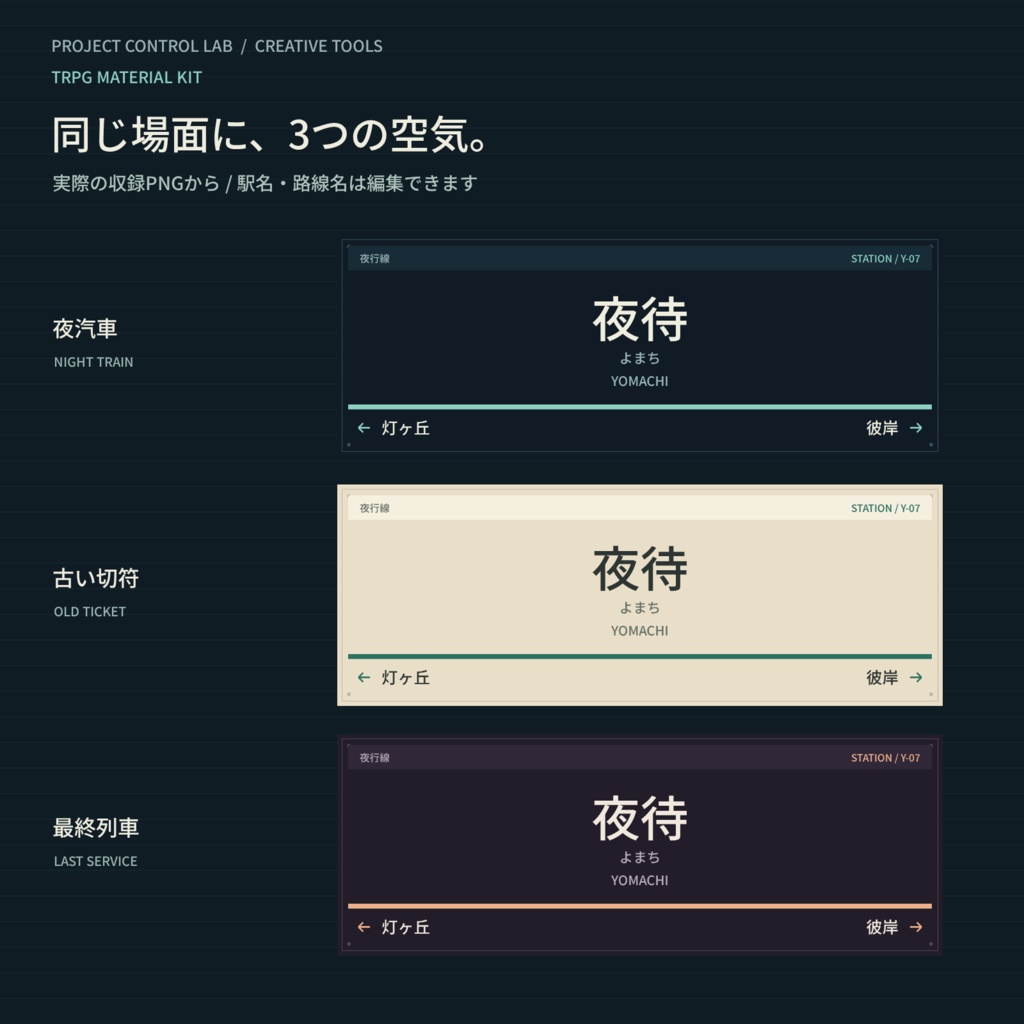The height and width of the screenshot is (1024, 1024).
Task: Open PROJECT CONTROL LAB breadcrumb
Action: [x=142, y=46]
